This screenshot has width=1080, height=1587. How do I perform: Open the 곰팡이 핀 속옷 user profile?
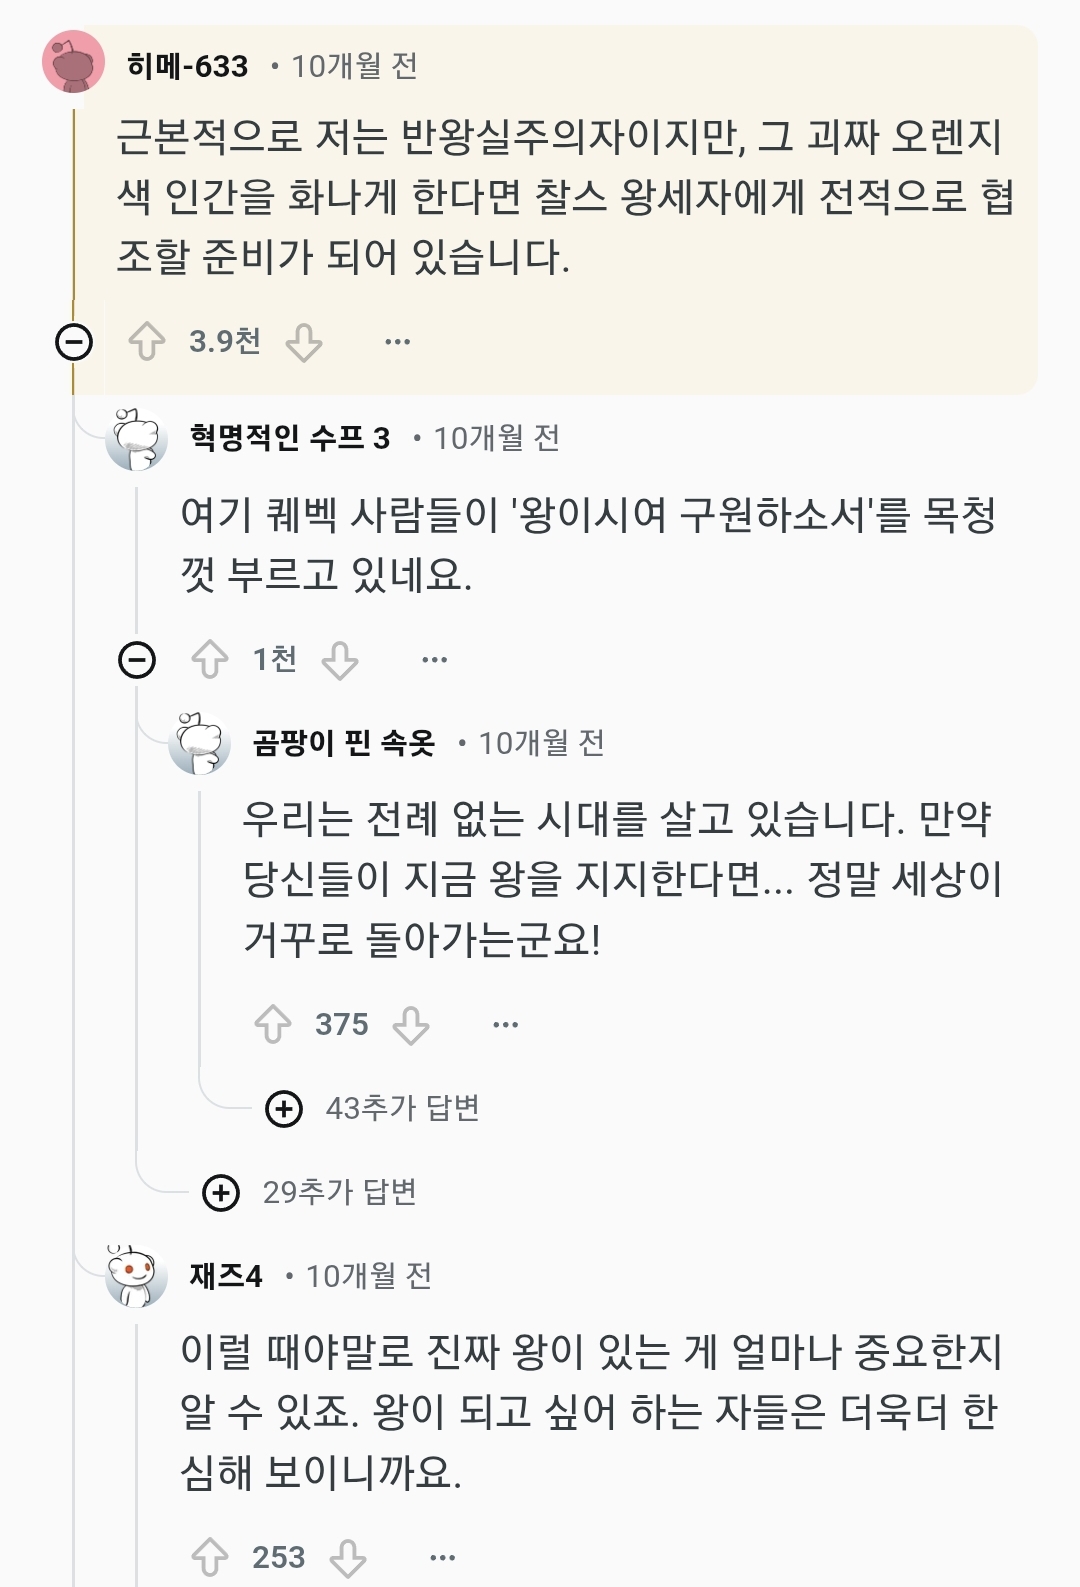[x=344, y=743]
